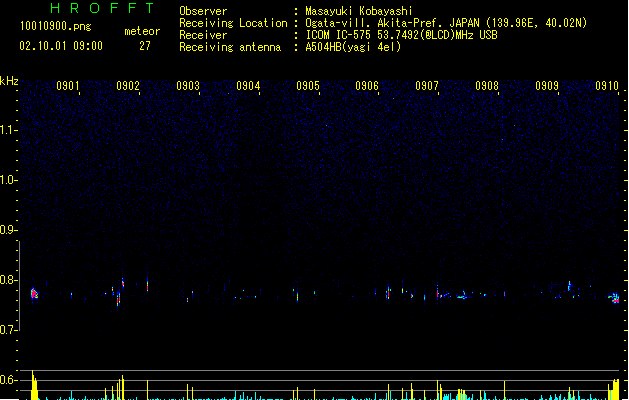Viewport: 629px width, 400px height.
Task: Click the 0903 time marker
Action: (188, 86)
